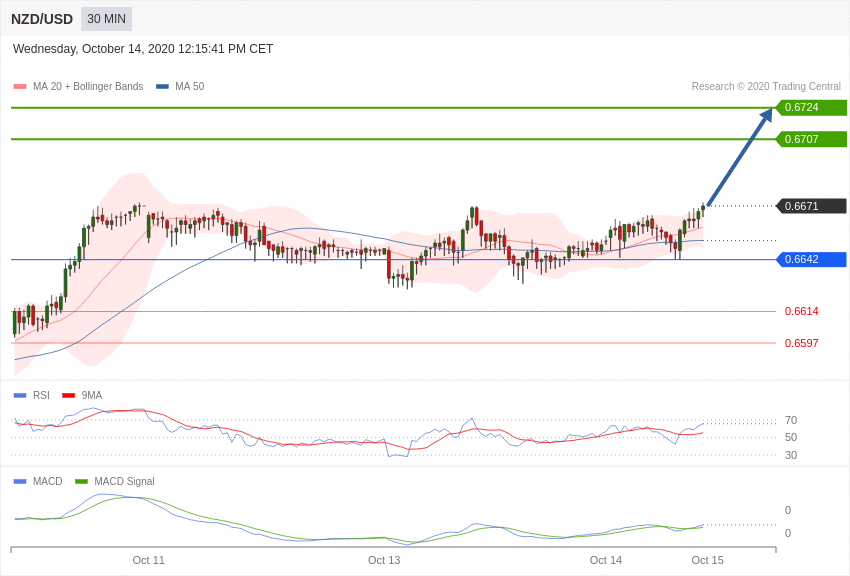
Task: Click the 'MACD Signal' legend label
Action: pos(124,481)
